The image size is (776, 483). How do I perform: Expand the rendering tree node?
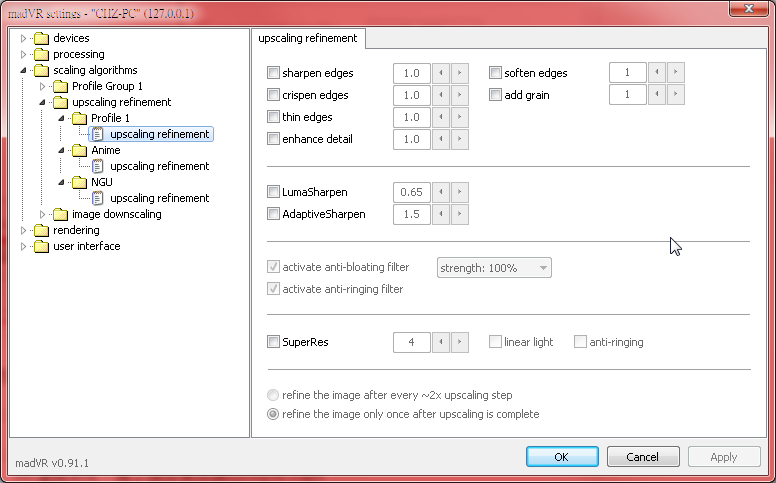coord(23,230)
